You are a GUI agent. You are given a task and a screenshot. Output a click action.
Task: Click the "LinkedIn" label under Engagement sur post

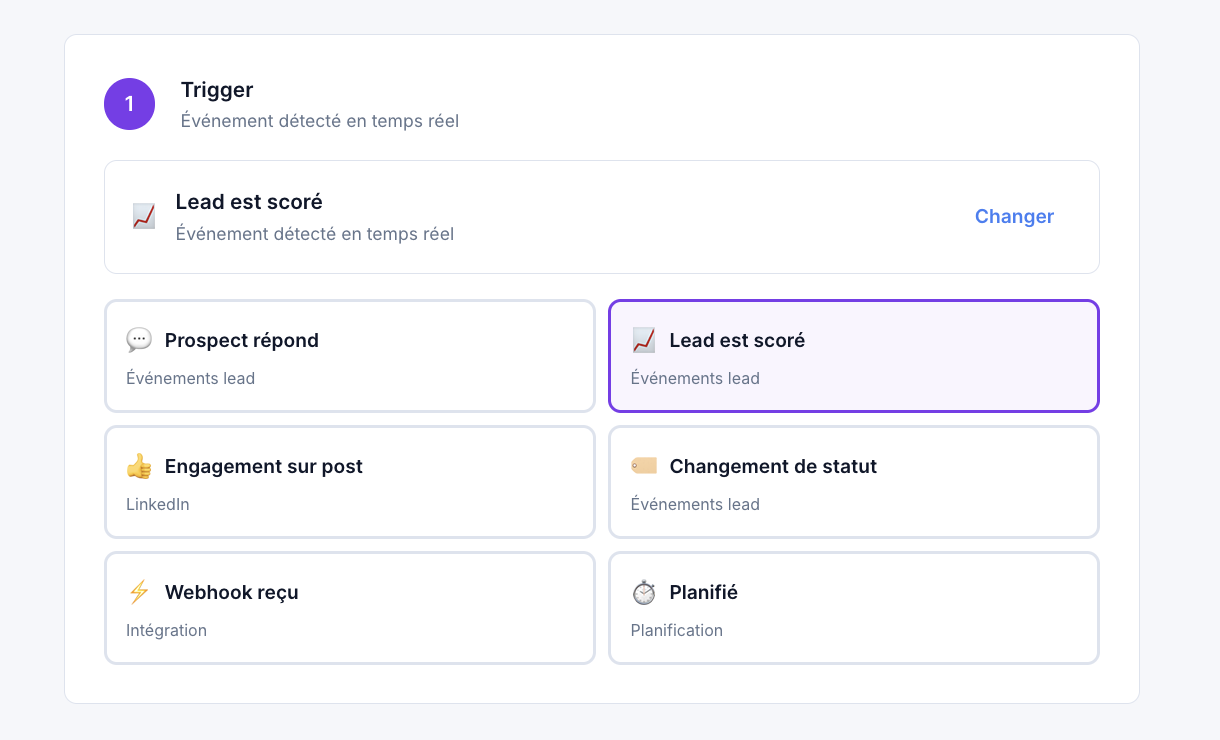tap(158, 504)
